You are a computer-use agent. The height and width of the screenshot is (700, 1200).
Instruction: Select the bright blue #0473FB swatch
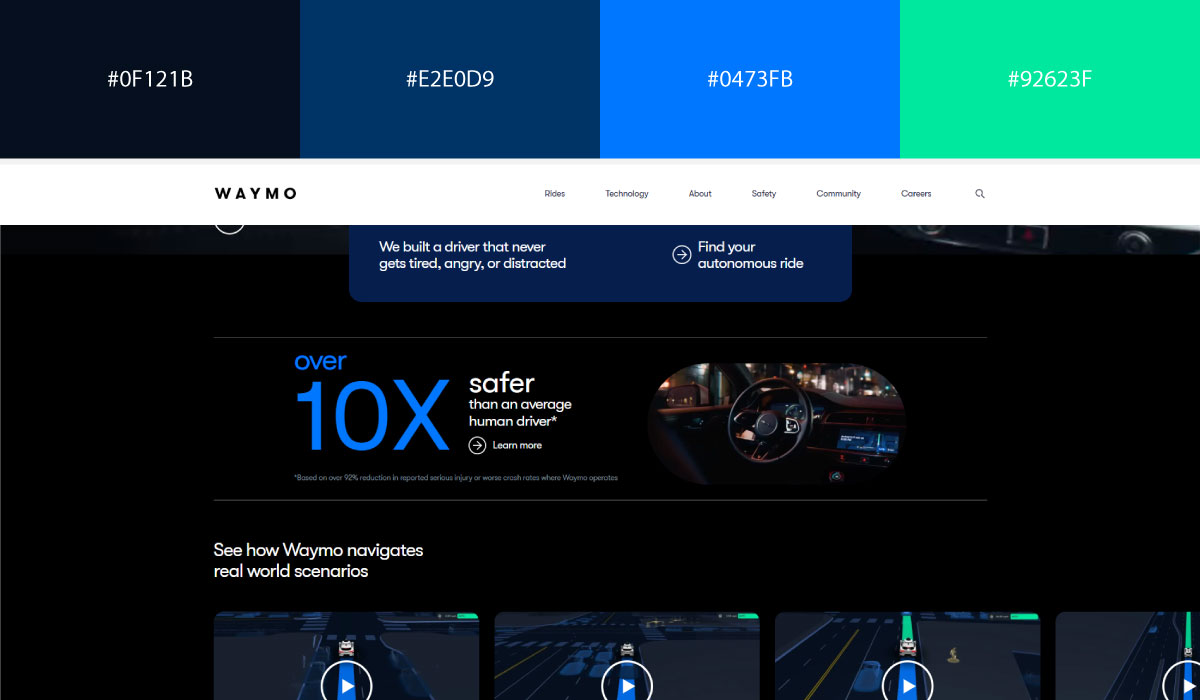(750, 79)
